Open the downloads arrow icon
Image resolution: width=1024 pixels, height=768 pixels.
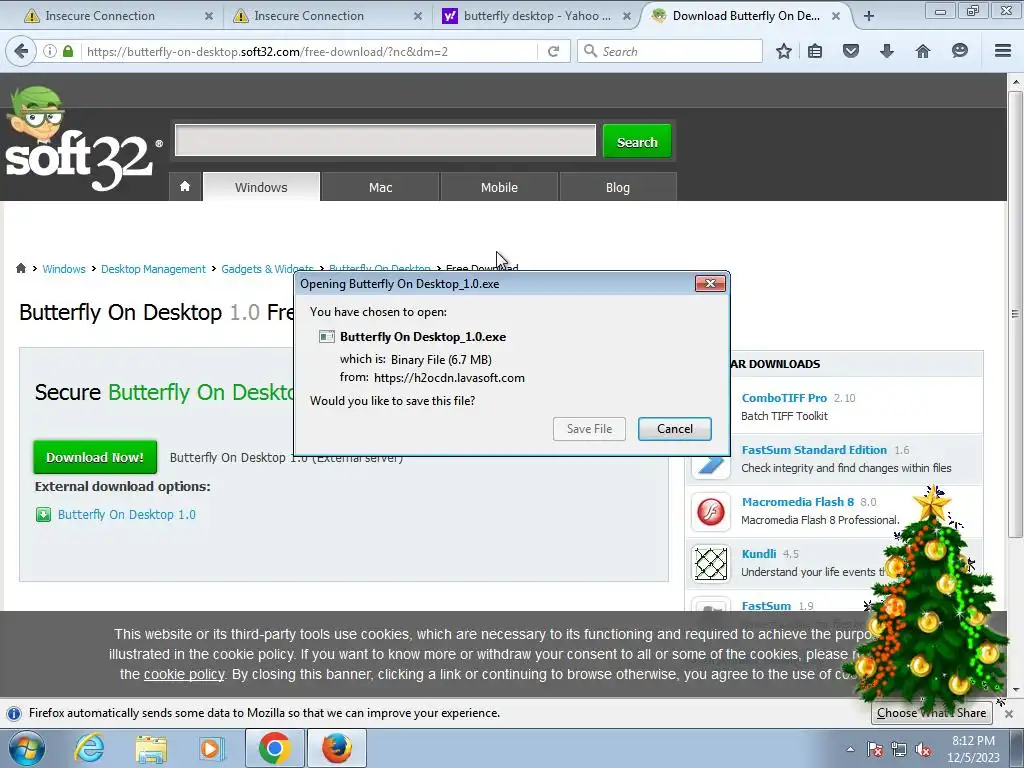click(x=886, y=51)
